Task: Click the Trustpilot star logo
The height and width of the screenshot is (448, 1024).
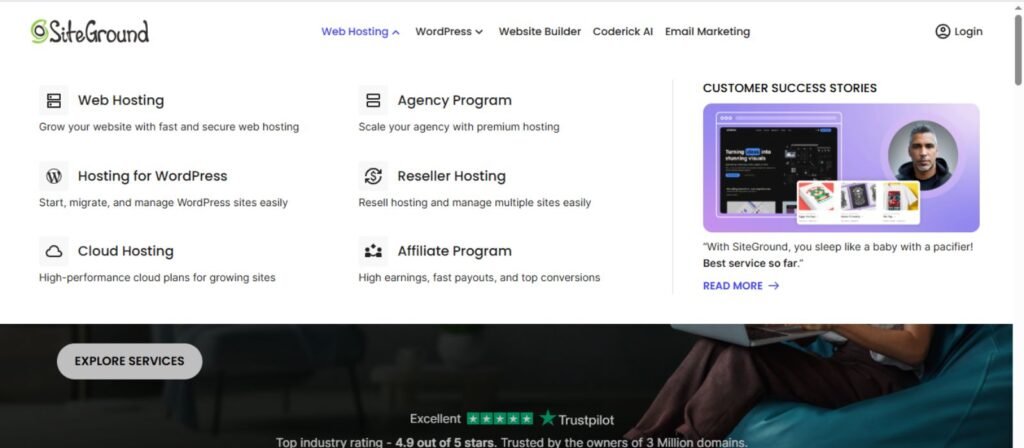Action: pyautogui.click(x=547, y=419)
